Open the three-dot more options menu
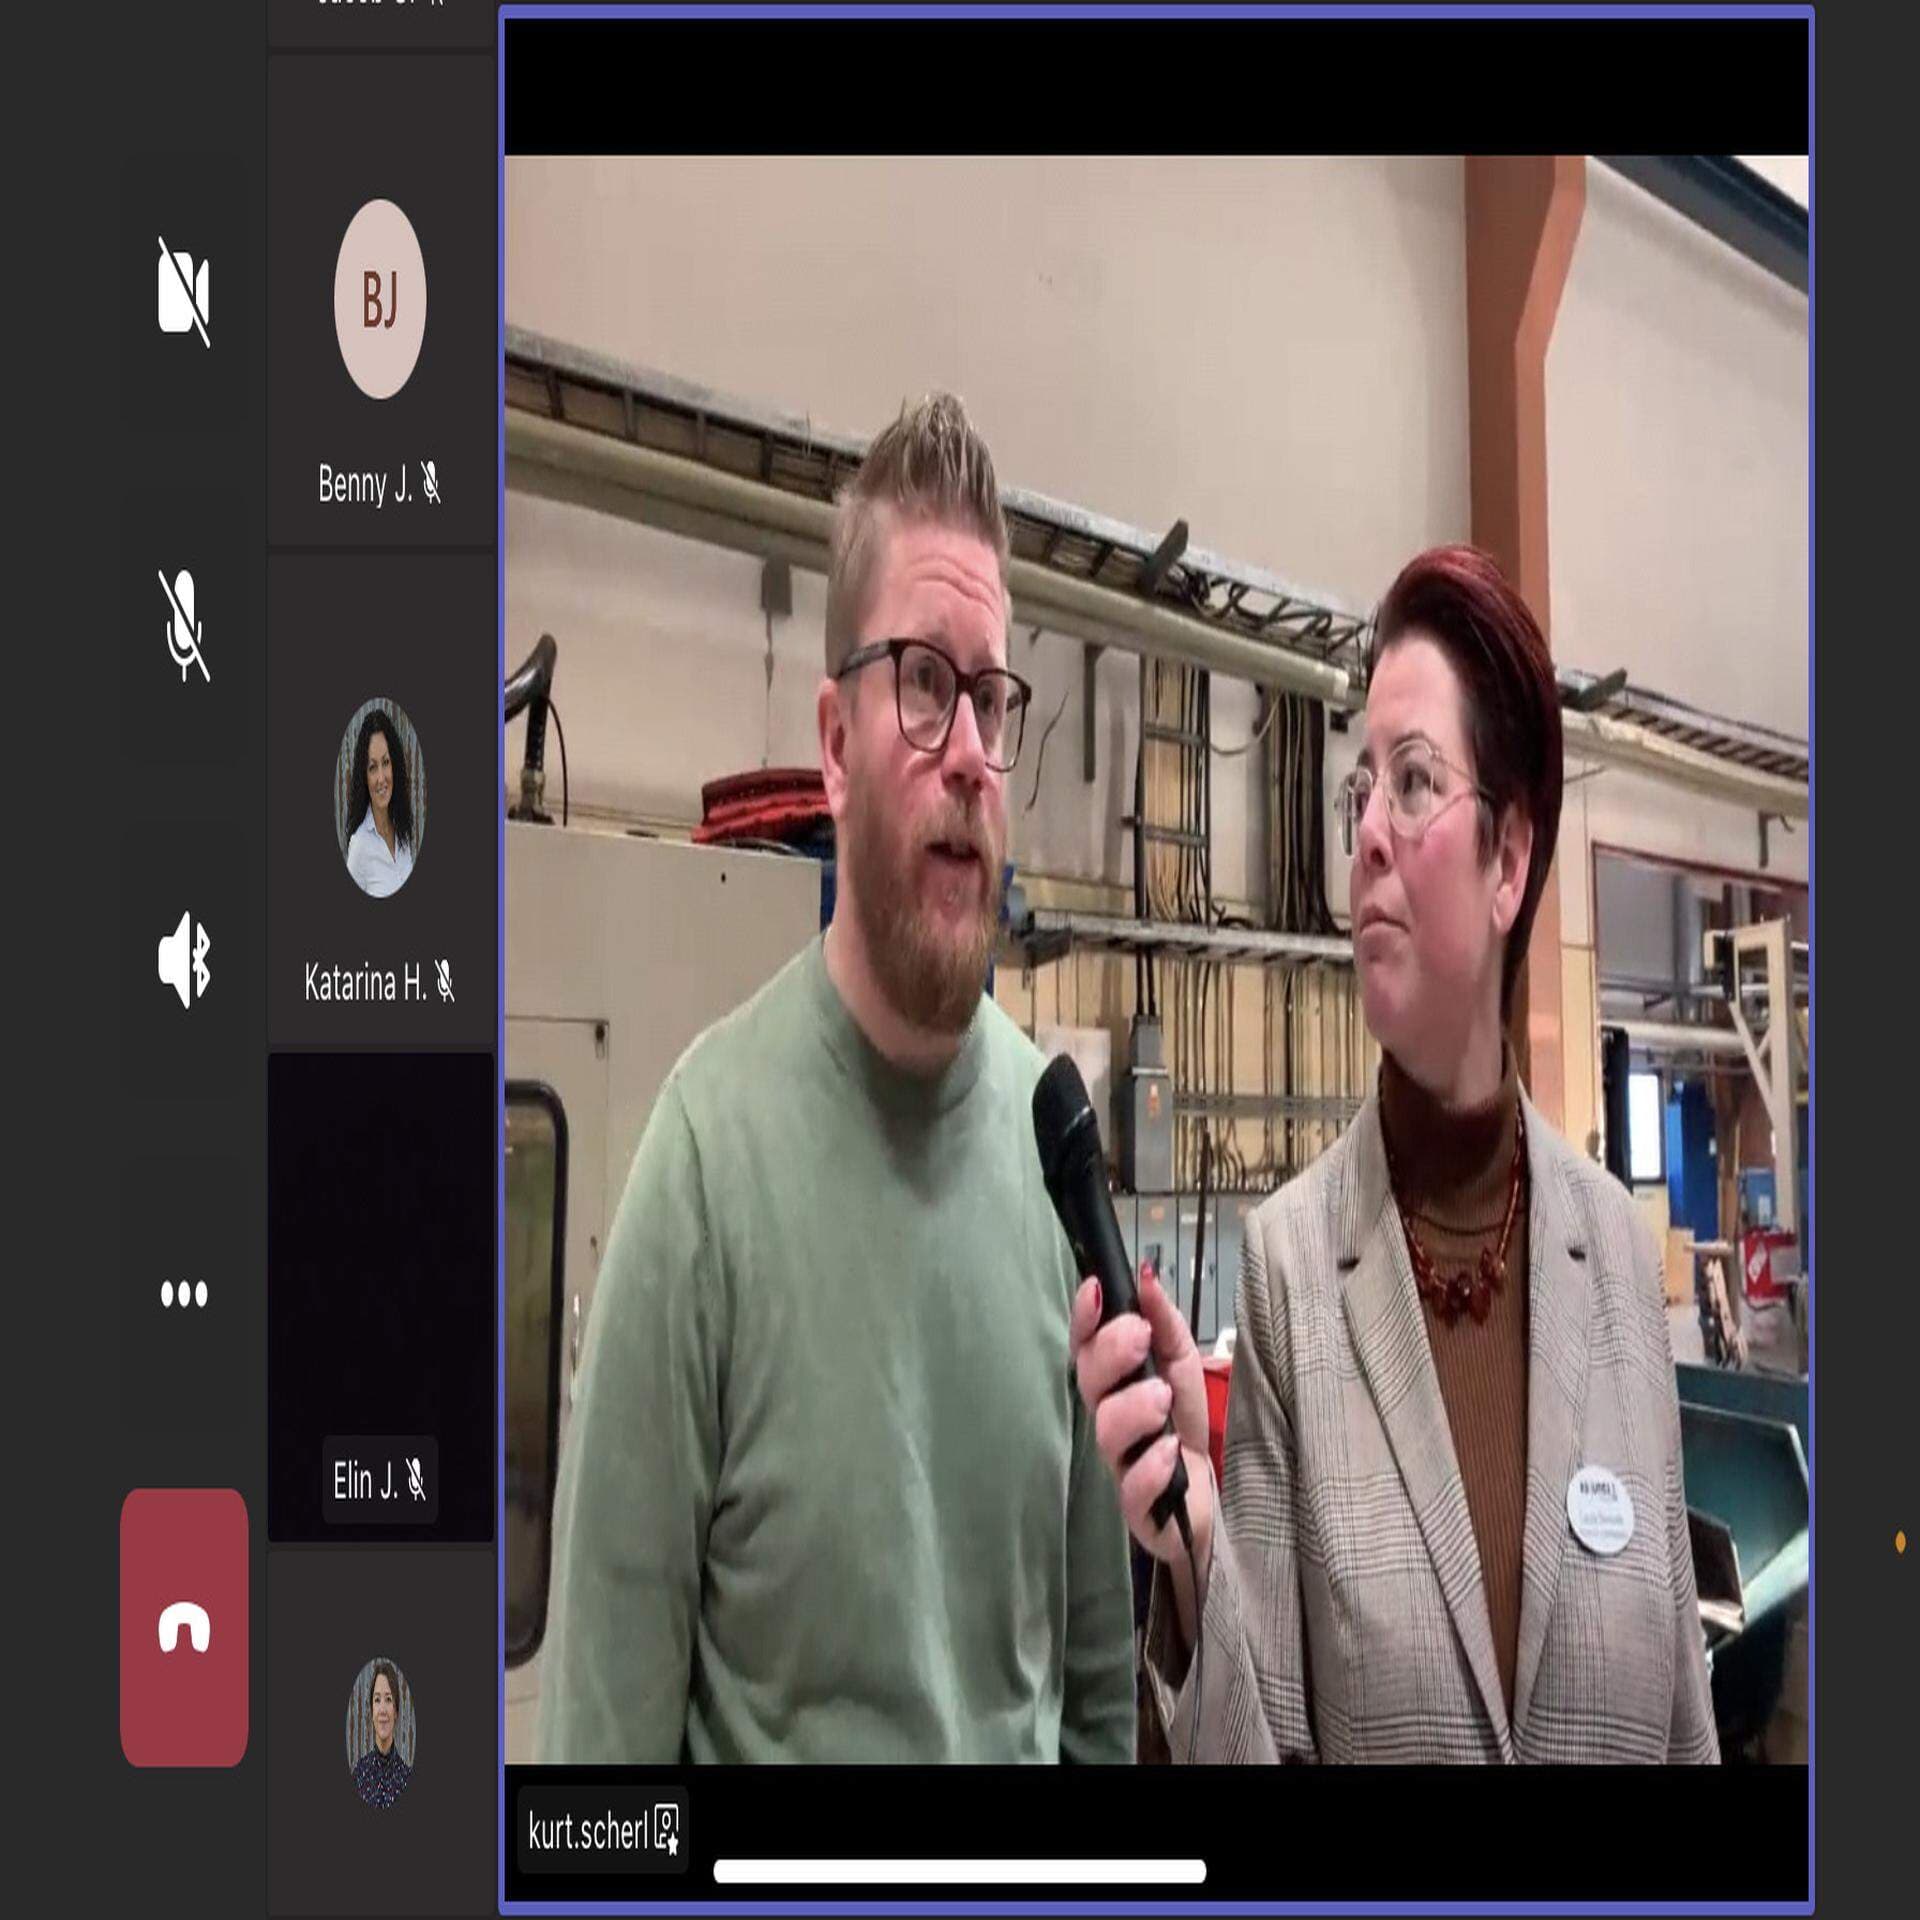This screenshot has width=1920, height=1920. 184,1294
